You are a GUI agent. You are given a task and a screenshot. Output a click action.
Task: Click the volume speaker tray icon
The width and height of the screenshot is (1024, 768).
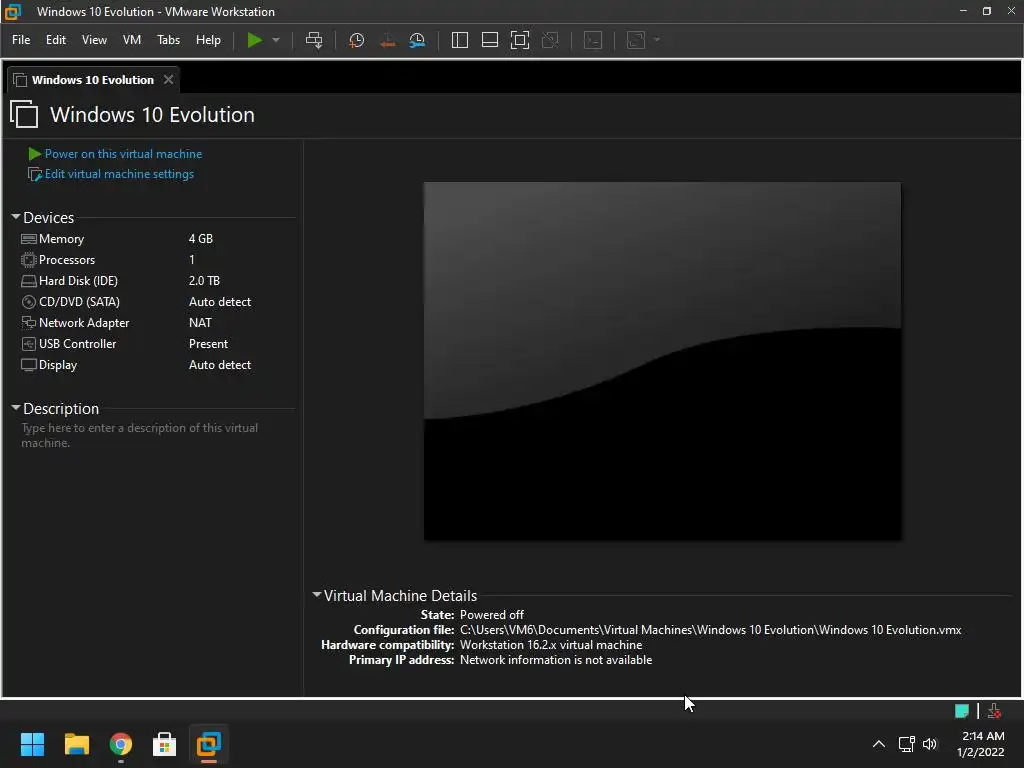[930, 744]
